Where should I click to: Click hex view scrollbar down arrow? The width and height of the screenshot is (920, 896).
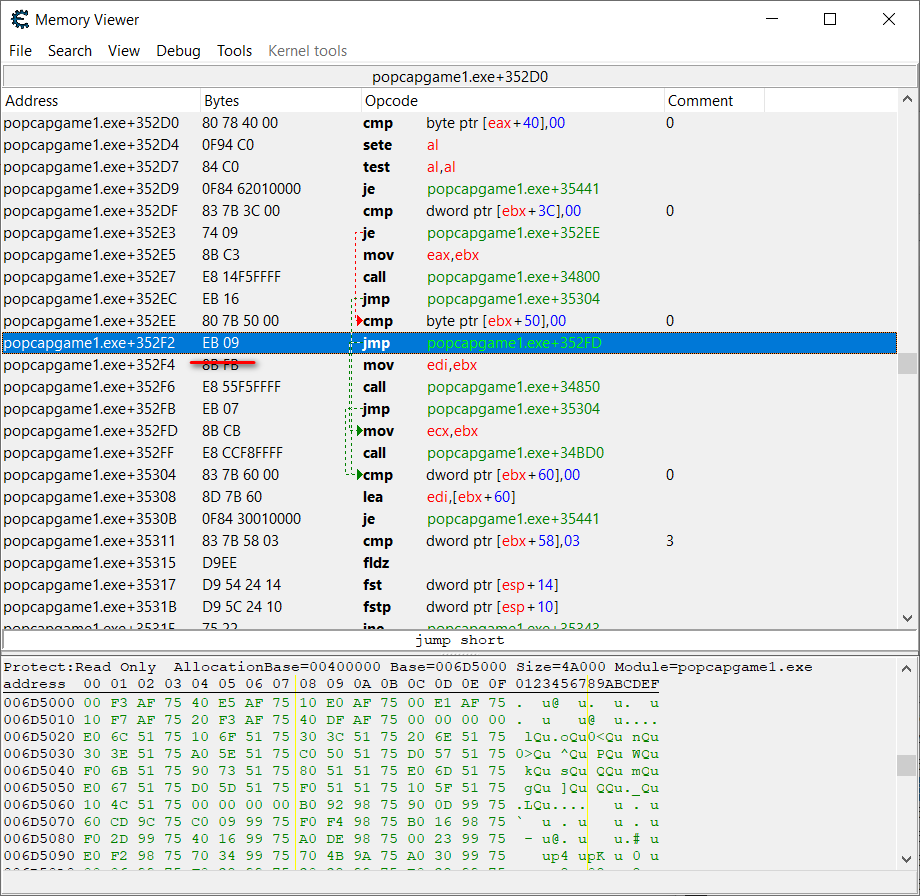(x=907, y=859)
